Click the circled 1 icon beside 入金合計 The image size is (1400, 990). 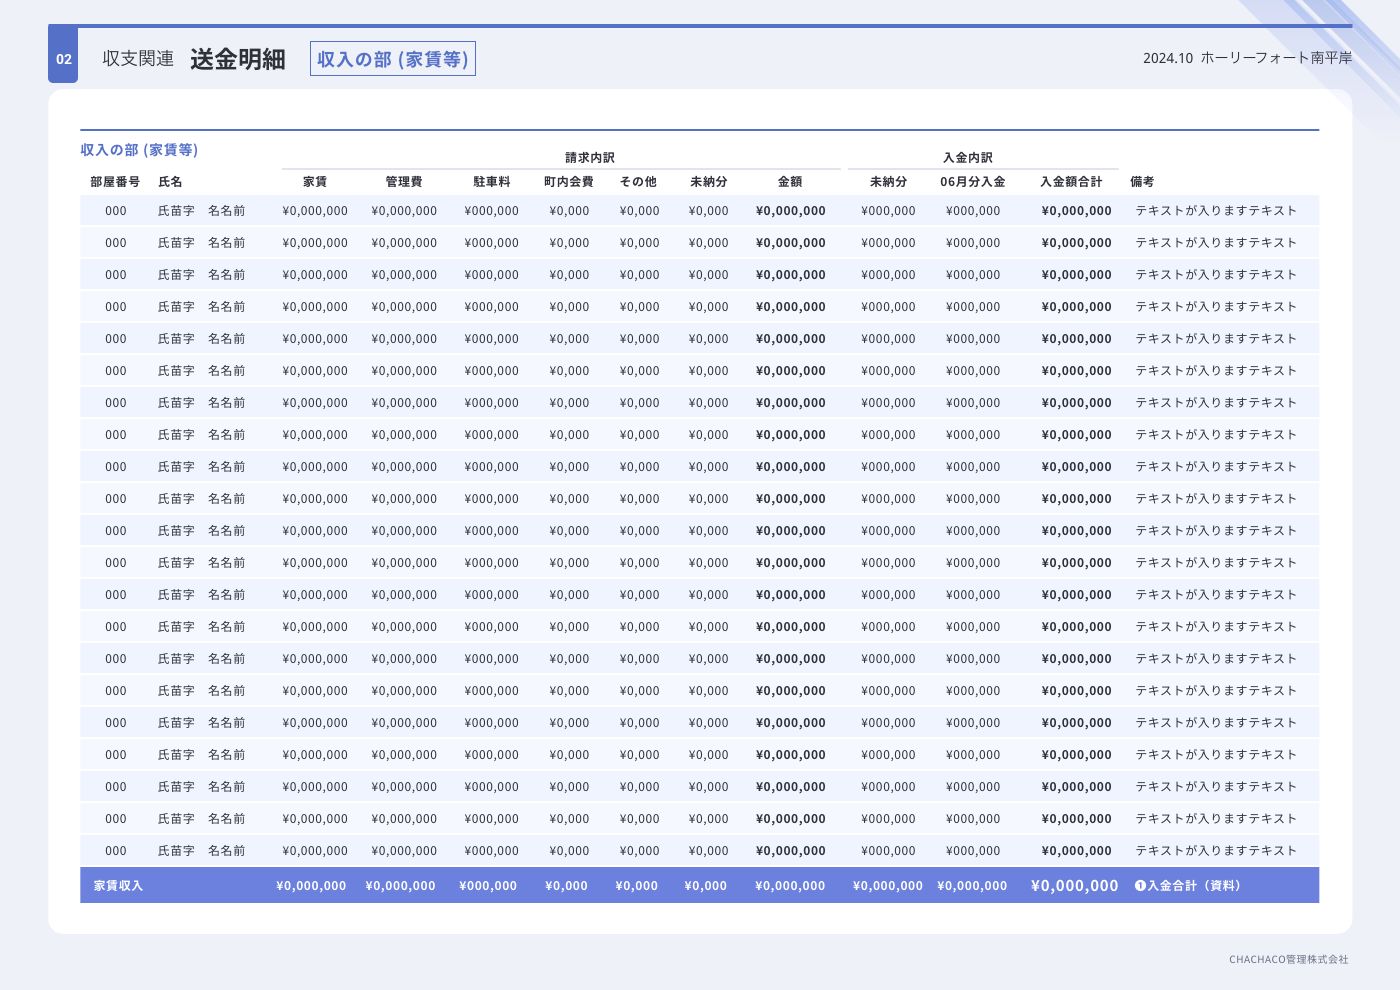pos(1139,886)
